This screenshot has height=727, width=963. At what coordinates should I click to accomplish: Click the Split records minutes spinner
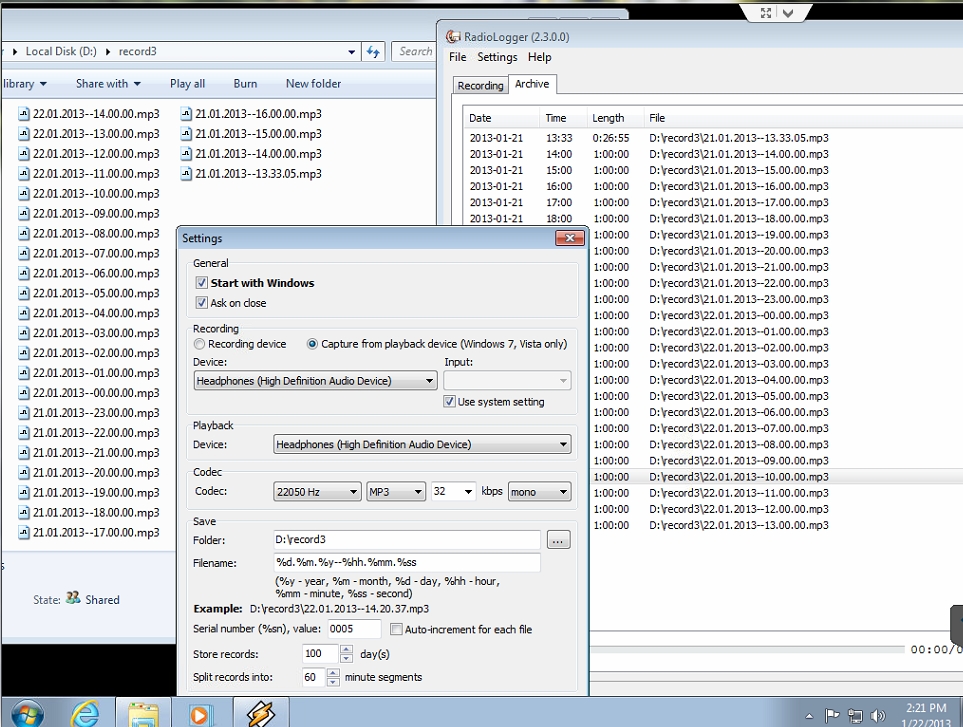333,677
